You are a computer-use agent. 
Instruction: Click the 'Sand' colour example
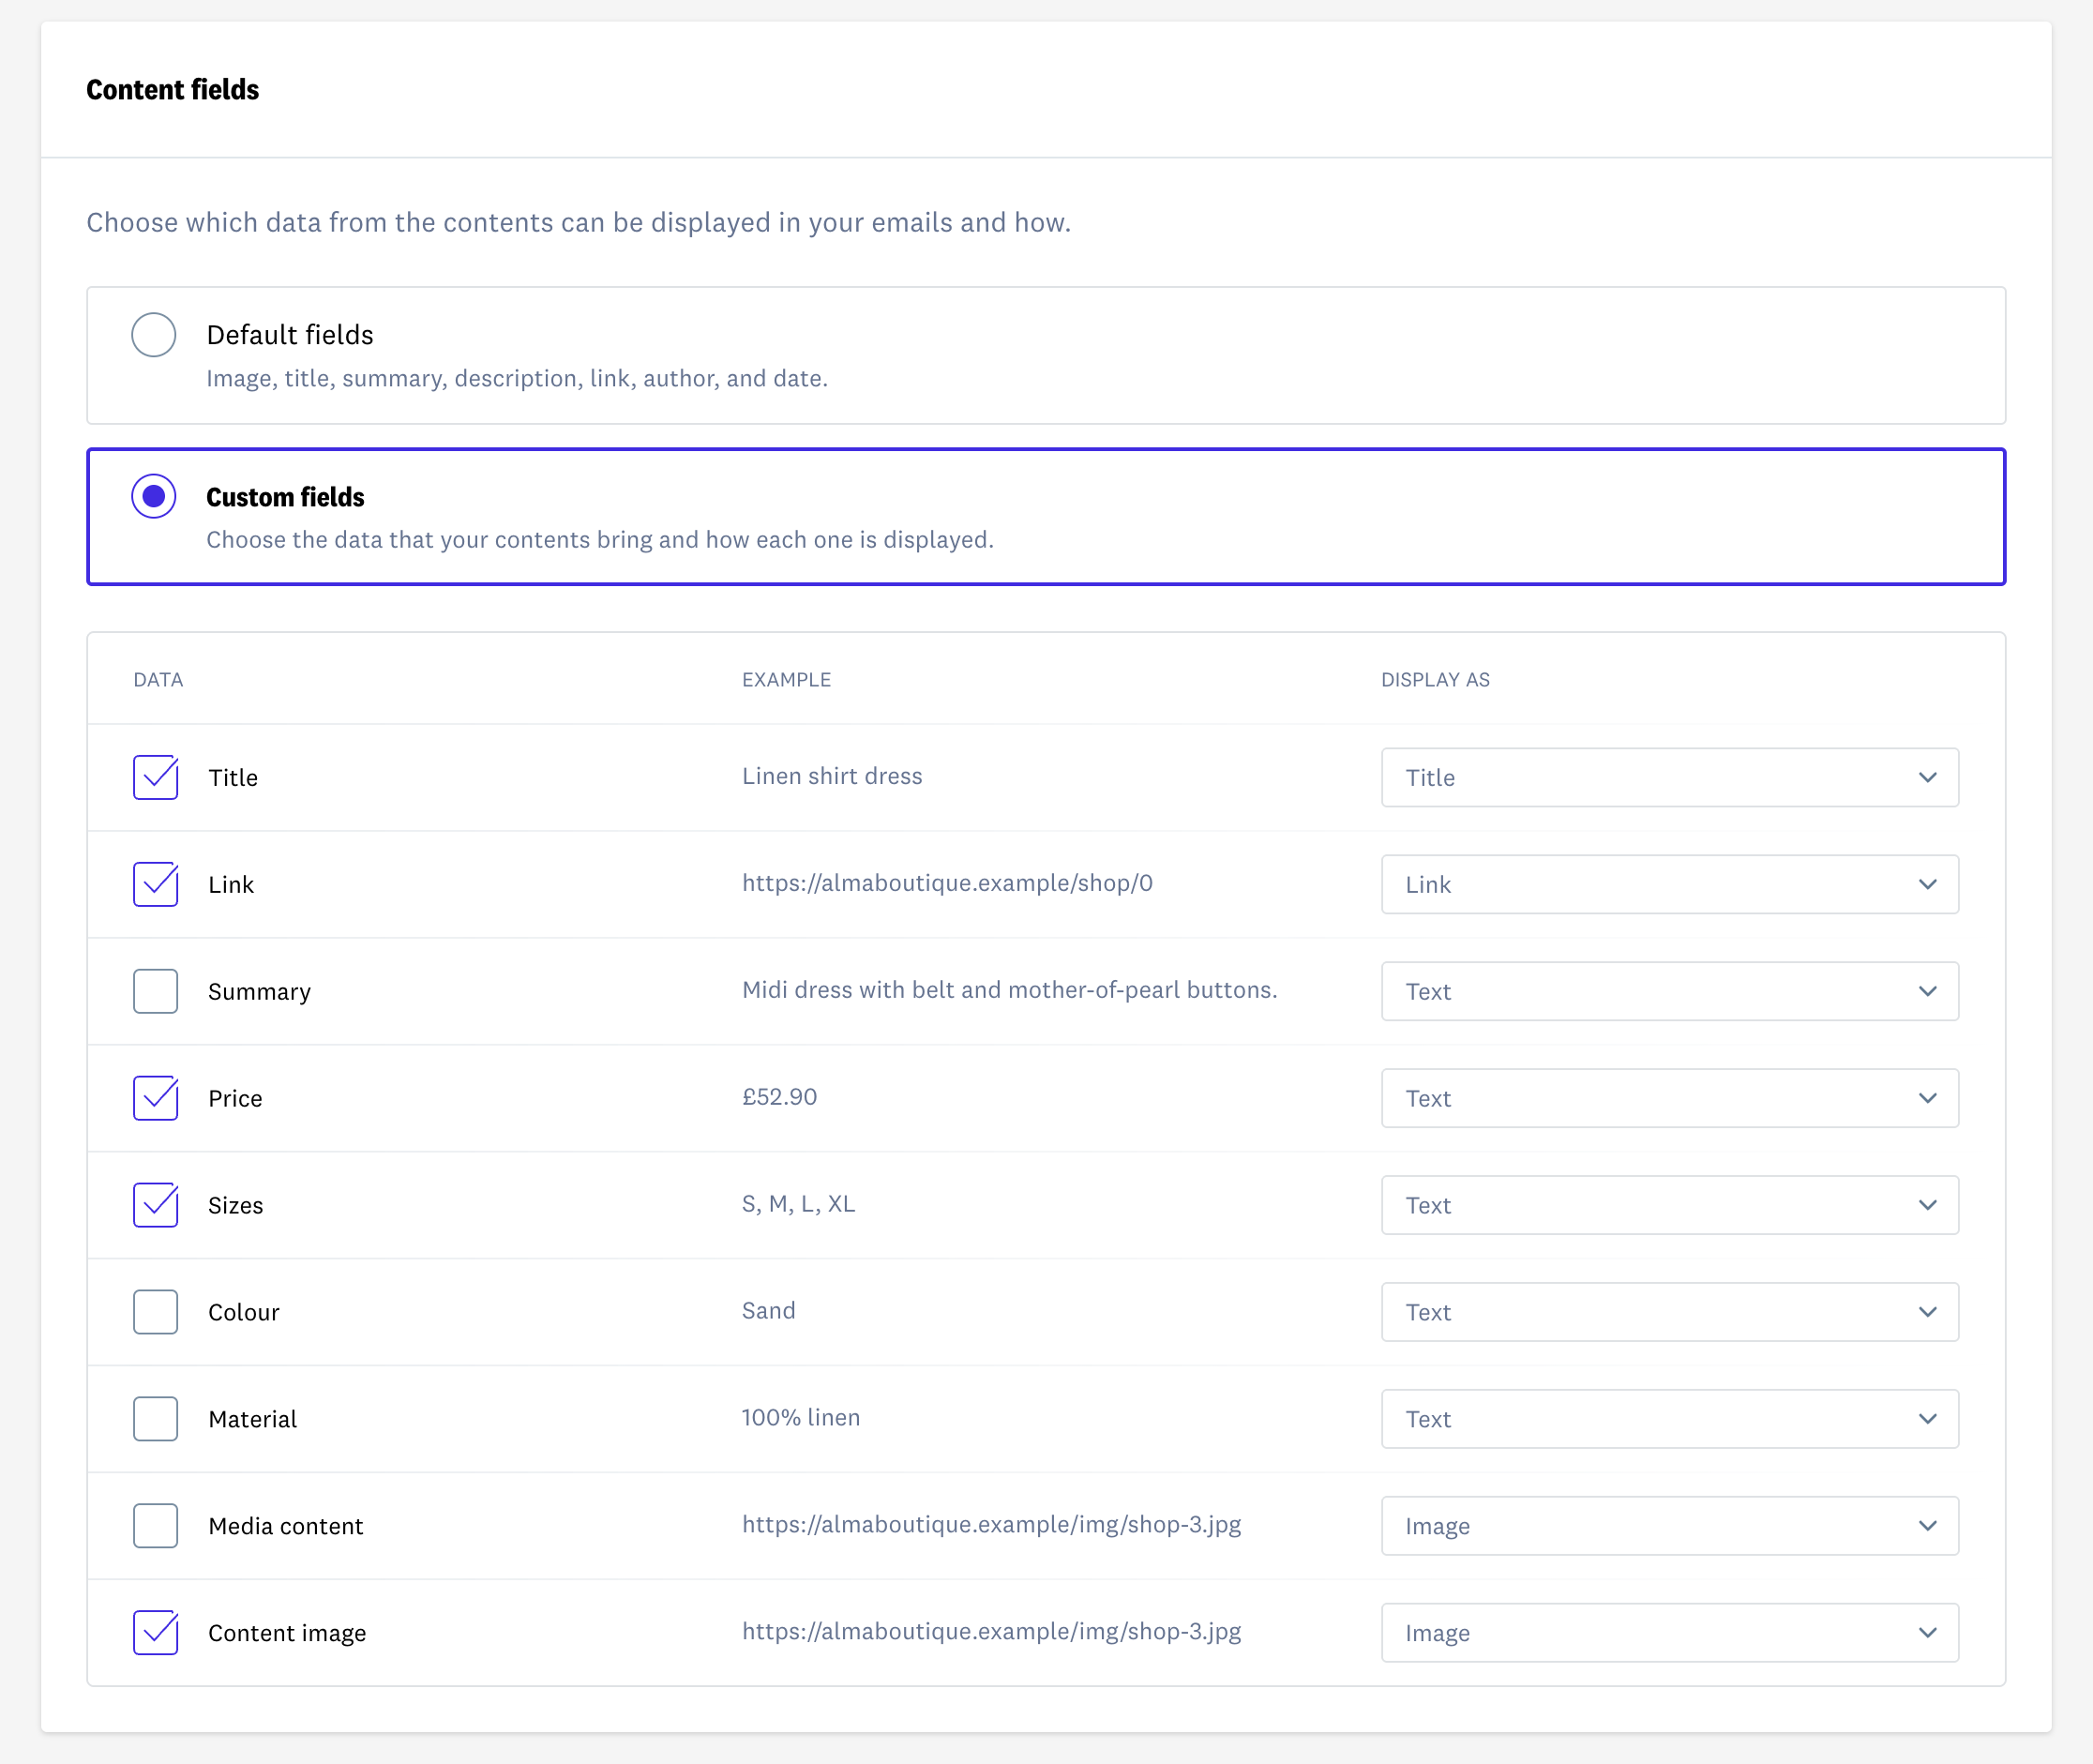tap(768, 1312)
